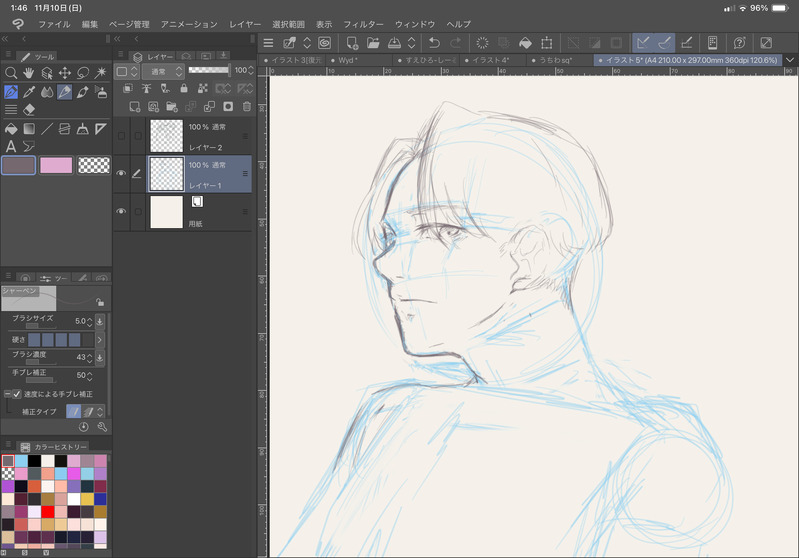Select the Eyedropper tool
This screenshot has height=558, width=799.
29,92
